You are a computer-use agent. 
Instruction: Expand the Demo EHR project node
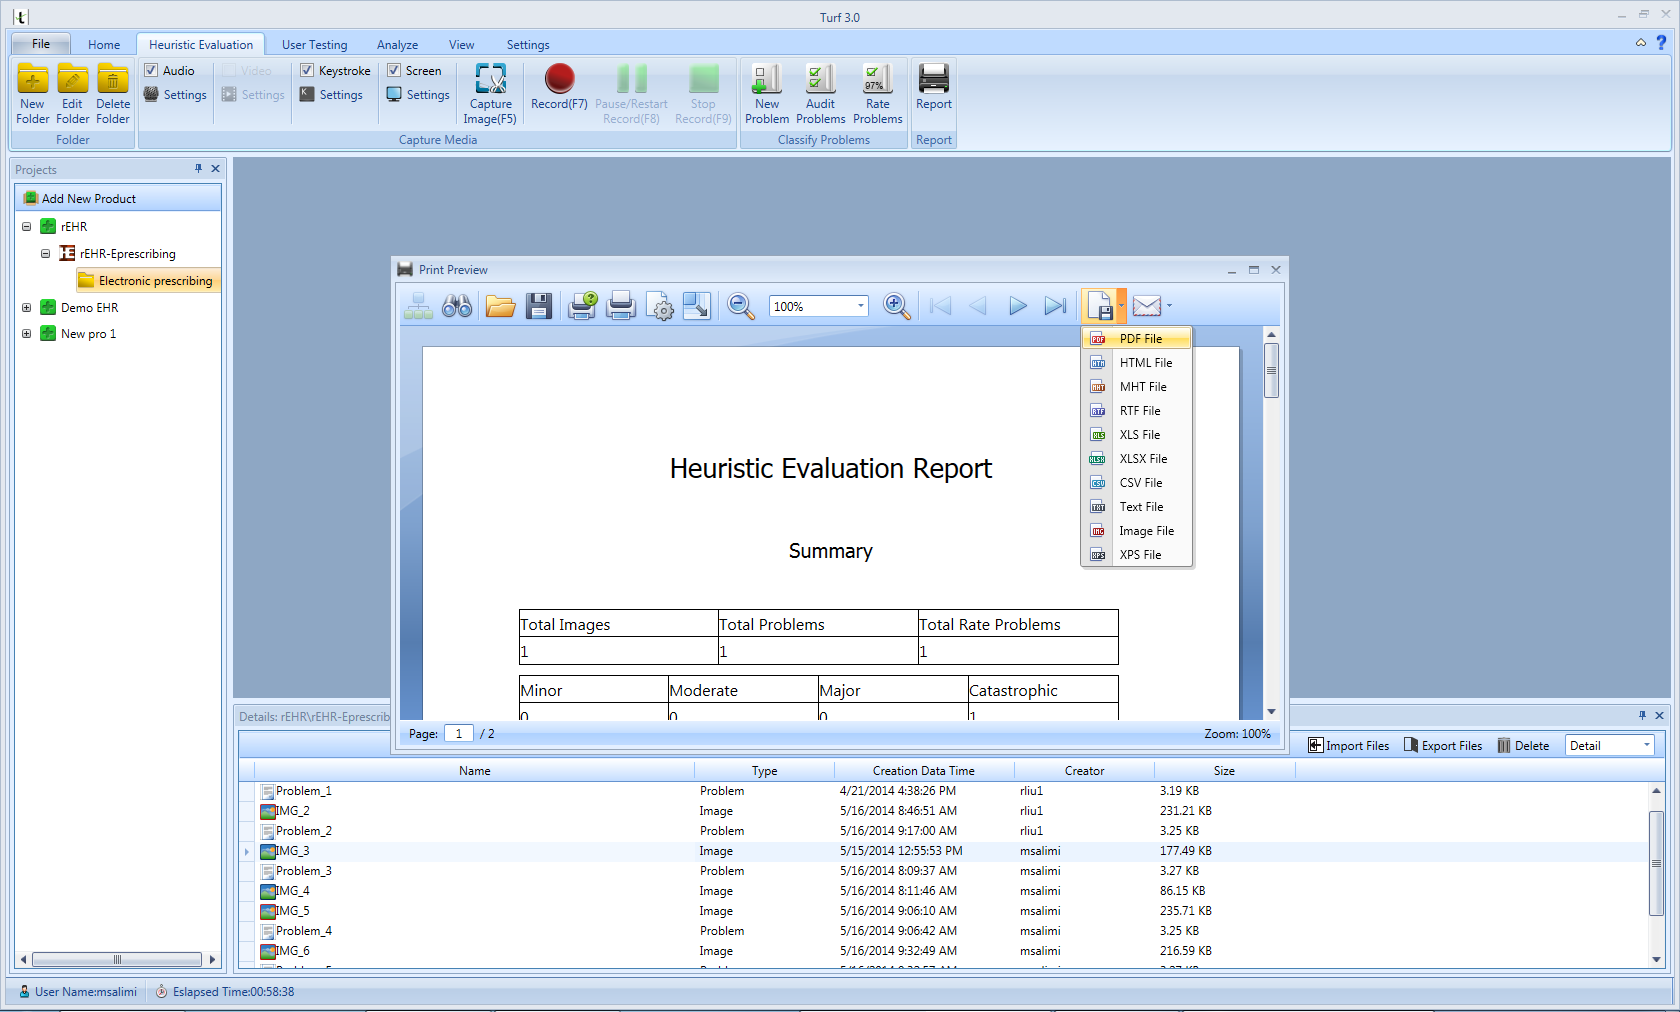coord(27,307)
